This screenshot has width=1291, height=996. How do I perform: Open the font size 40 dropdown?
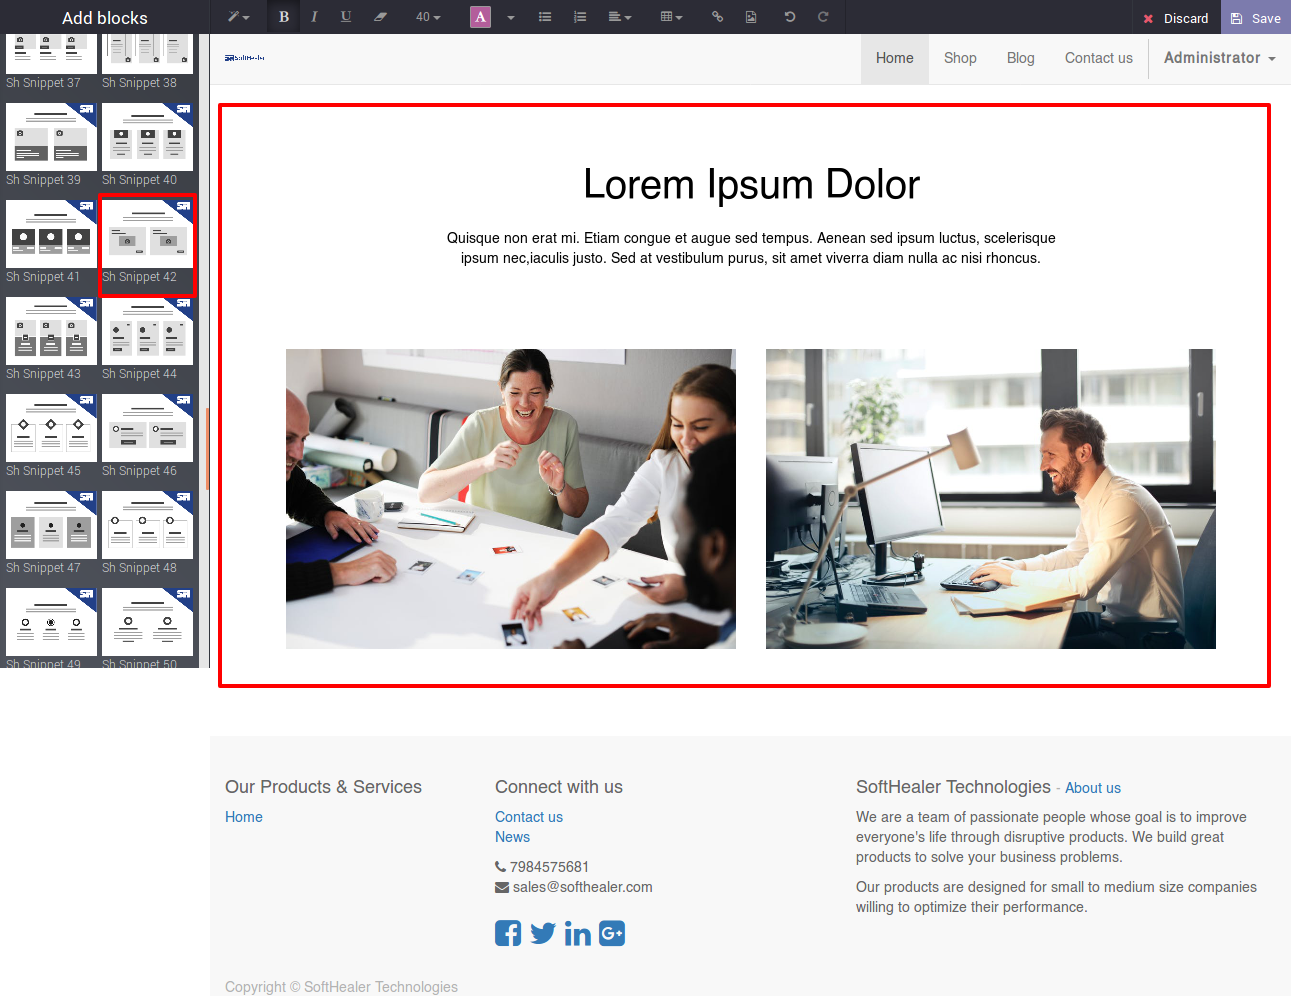pyautogui.click(x=428, y=17)
